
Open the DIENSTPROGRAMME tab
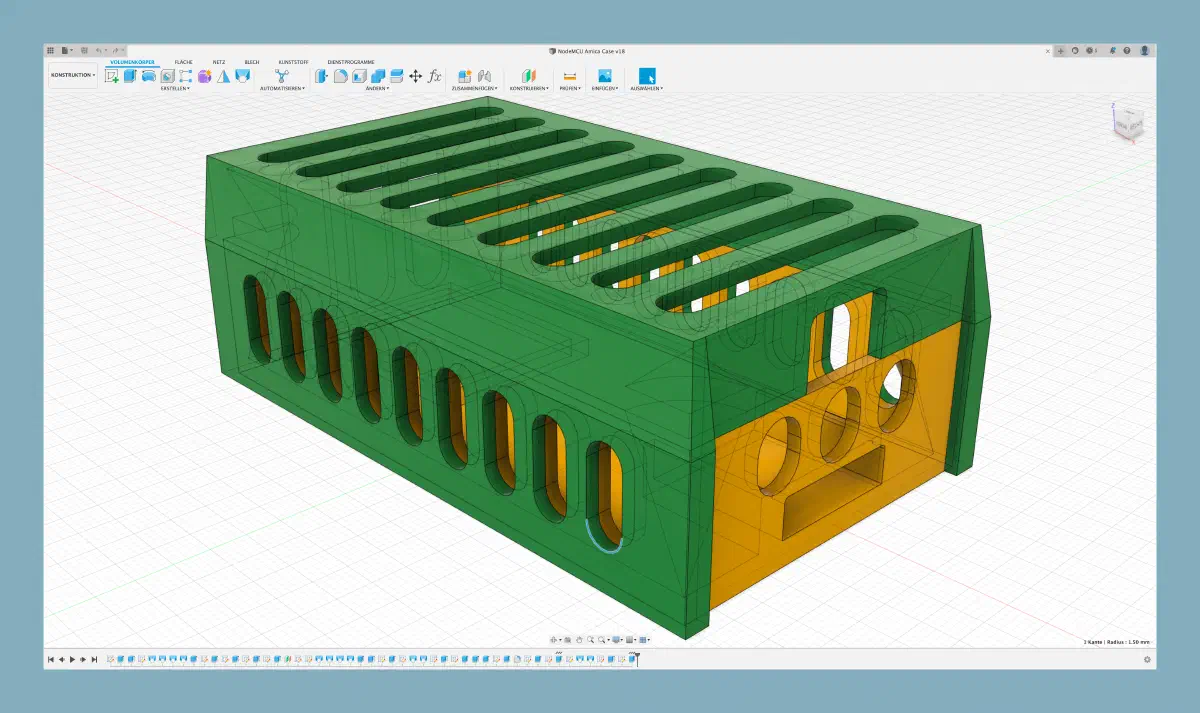point(350,60)
